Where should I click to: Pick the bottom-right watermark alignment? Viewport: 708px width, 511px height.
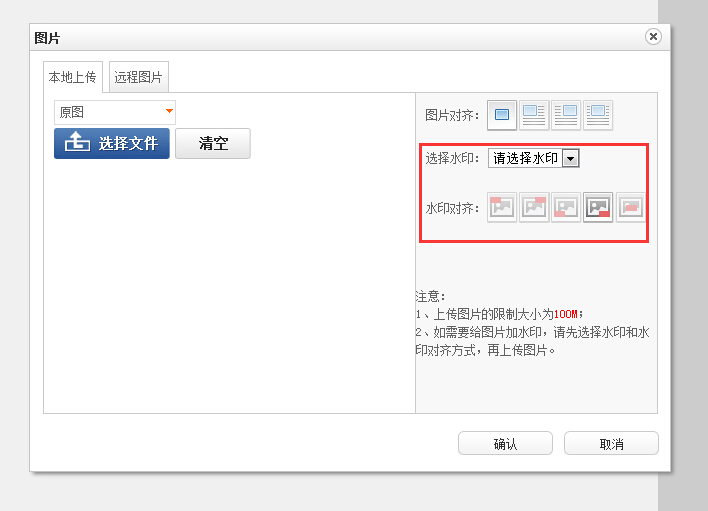598,208
